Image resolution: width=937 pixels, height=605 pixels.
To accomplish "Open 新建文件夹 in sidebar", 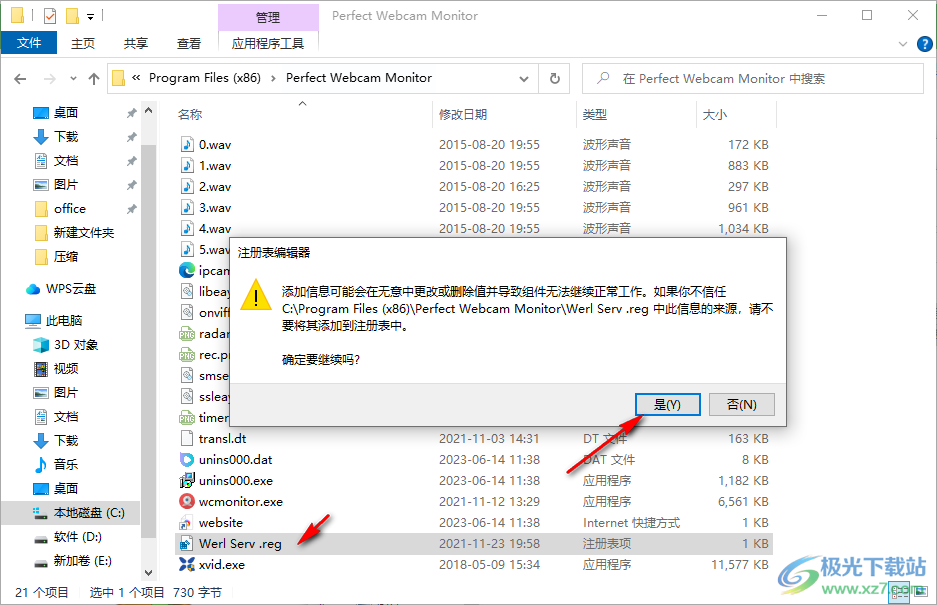I will [84, 233].
